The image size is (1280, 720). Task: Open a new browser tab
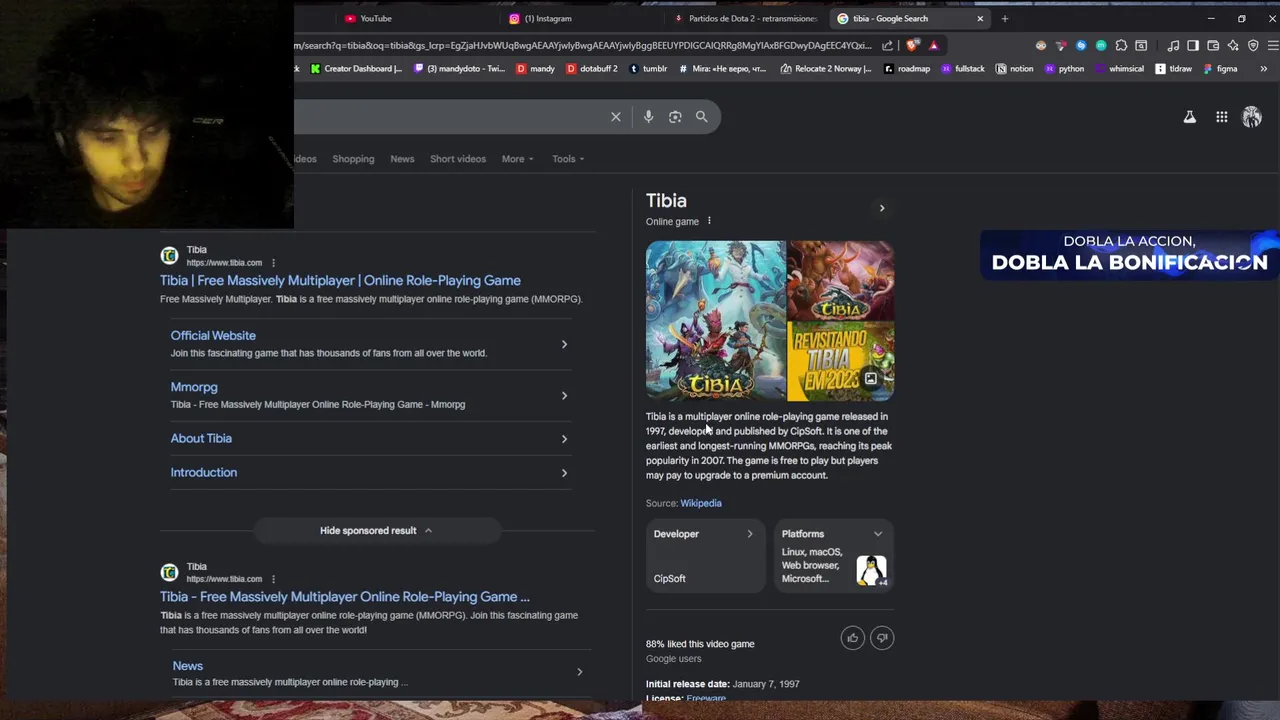click(1005, 18)
